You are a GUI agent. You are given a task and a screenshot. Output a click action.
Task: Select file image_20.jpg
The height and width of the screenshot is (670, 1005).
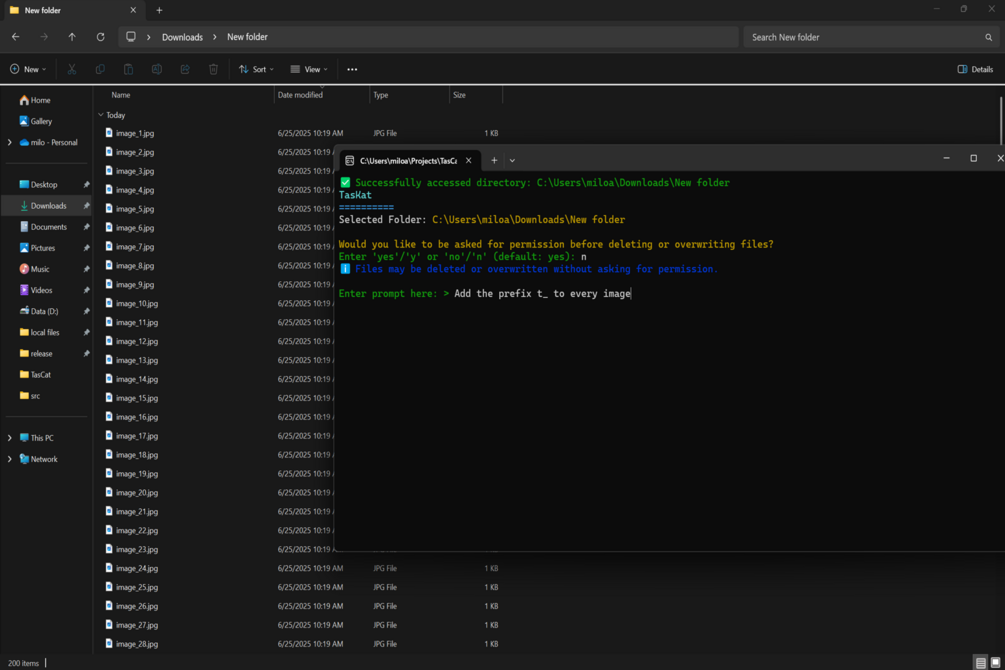tap(132, 492)
